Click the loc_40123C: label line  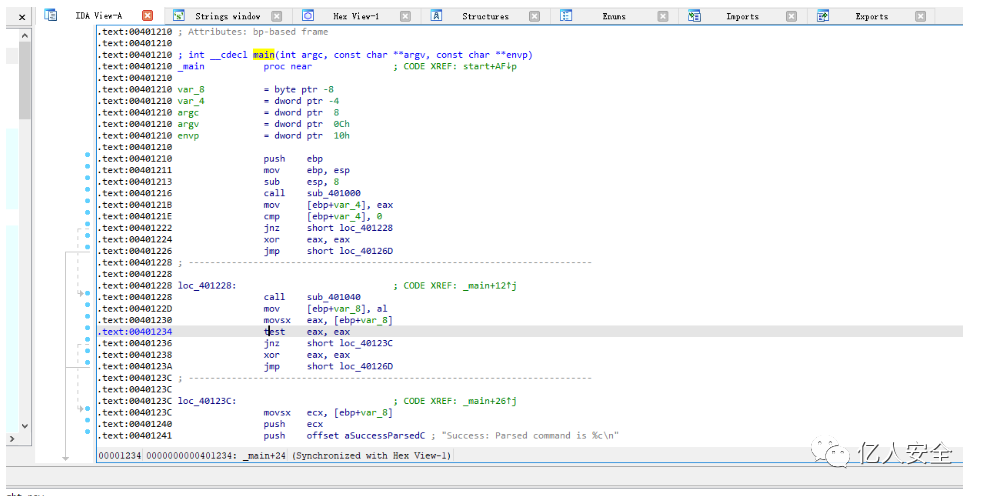click(207, 401)
